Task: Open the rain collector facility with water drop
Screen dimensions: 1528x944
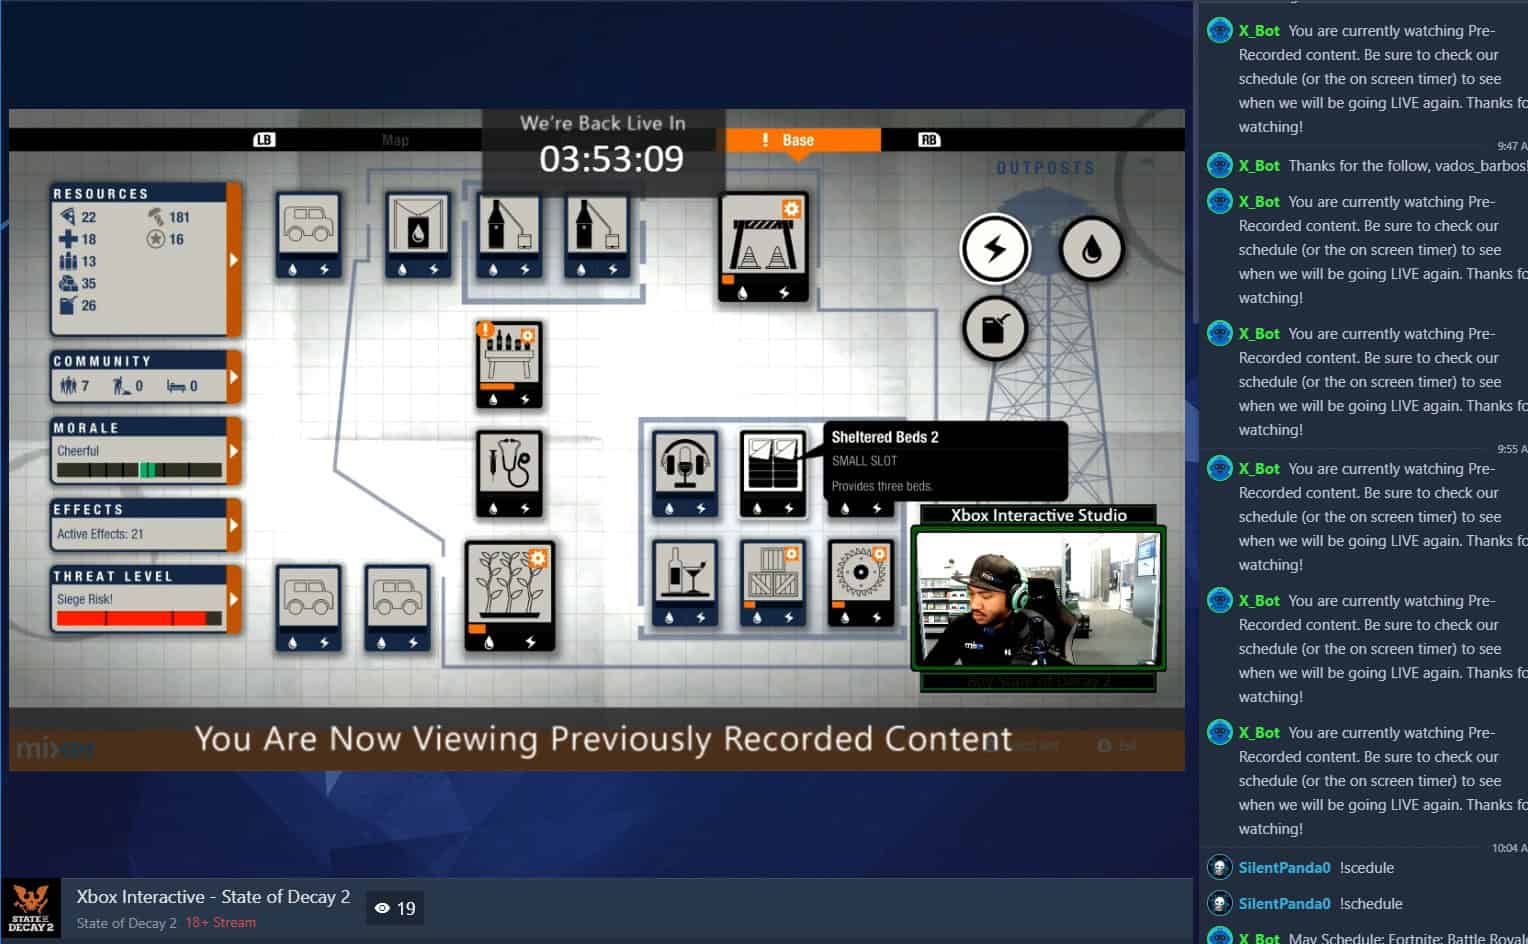Action: [418, 236]
